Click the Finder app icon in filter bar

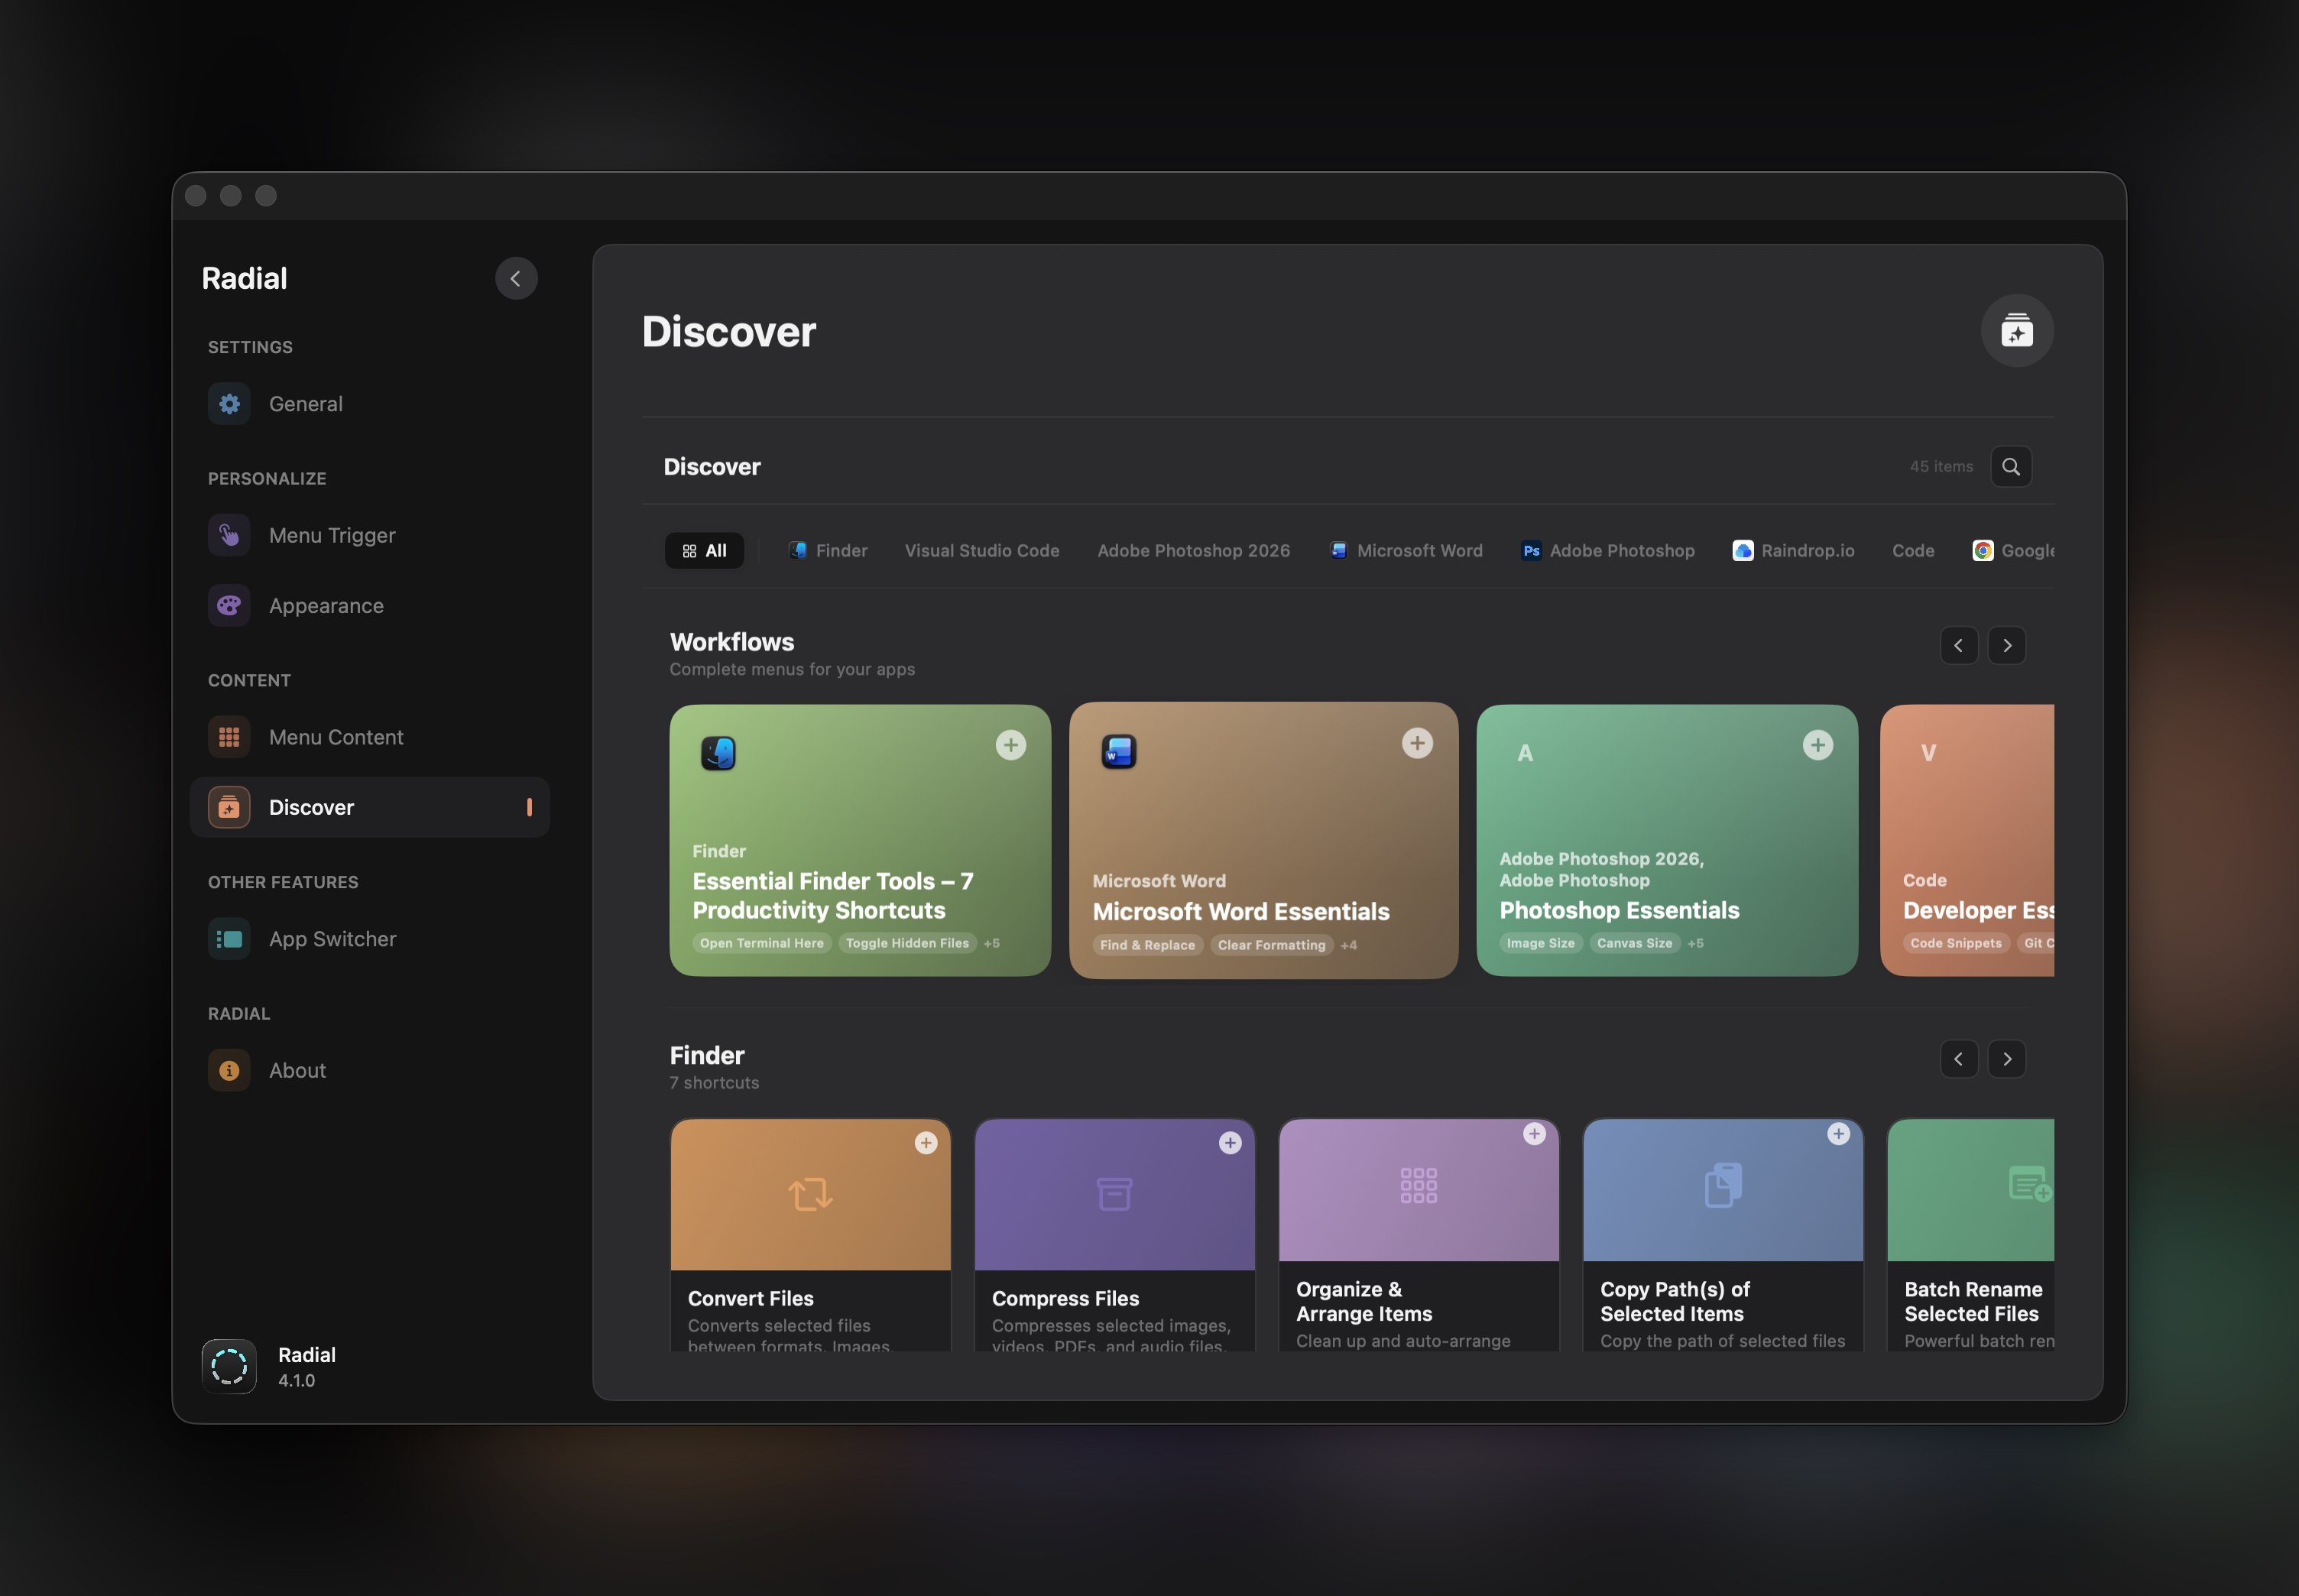click(x=798, y=550)
